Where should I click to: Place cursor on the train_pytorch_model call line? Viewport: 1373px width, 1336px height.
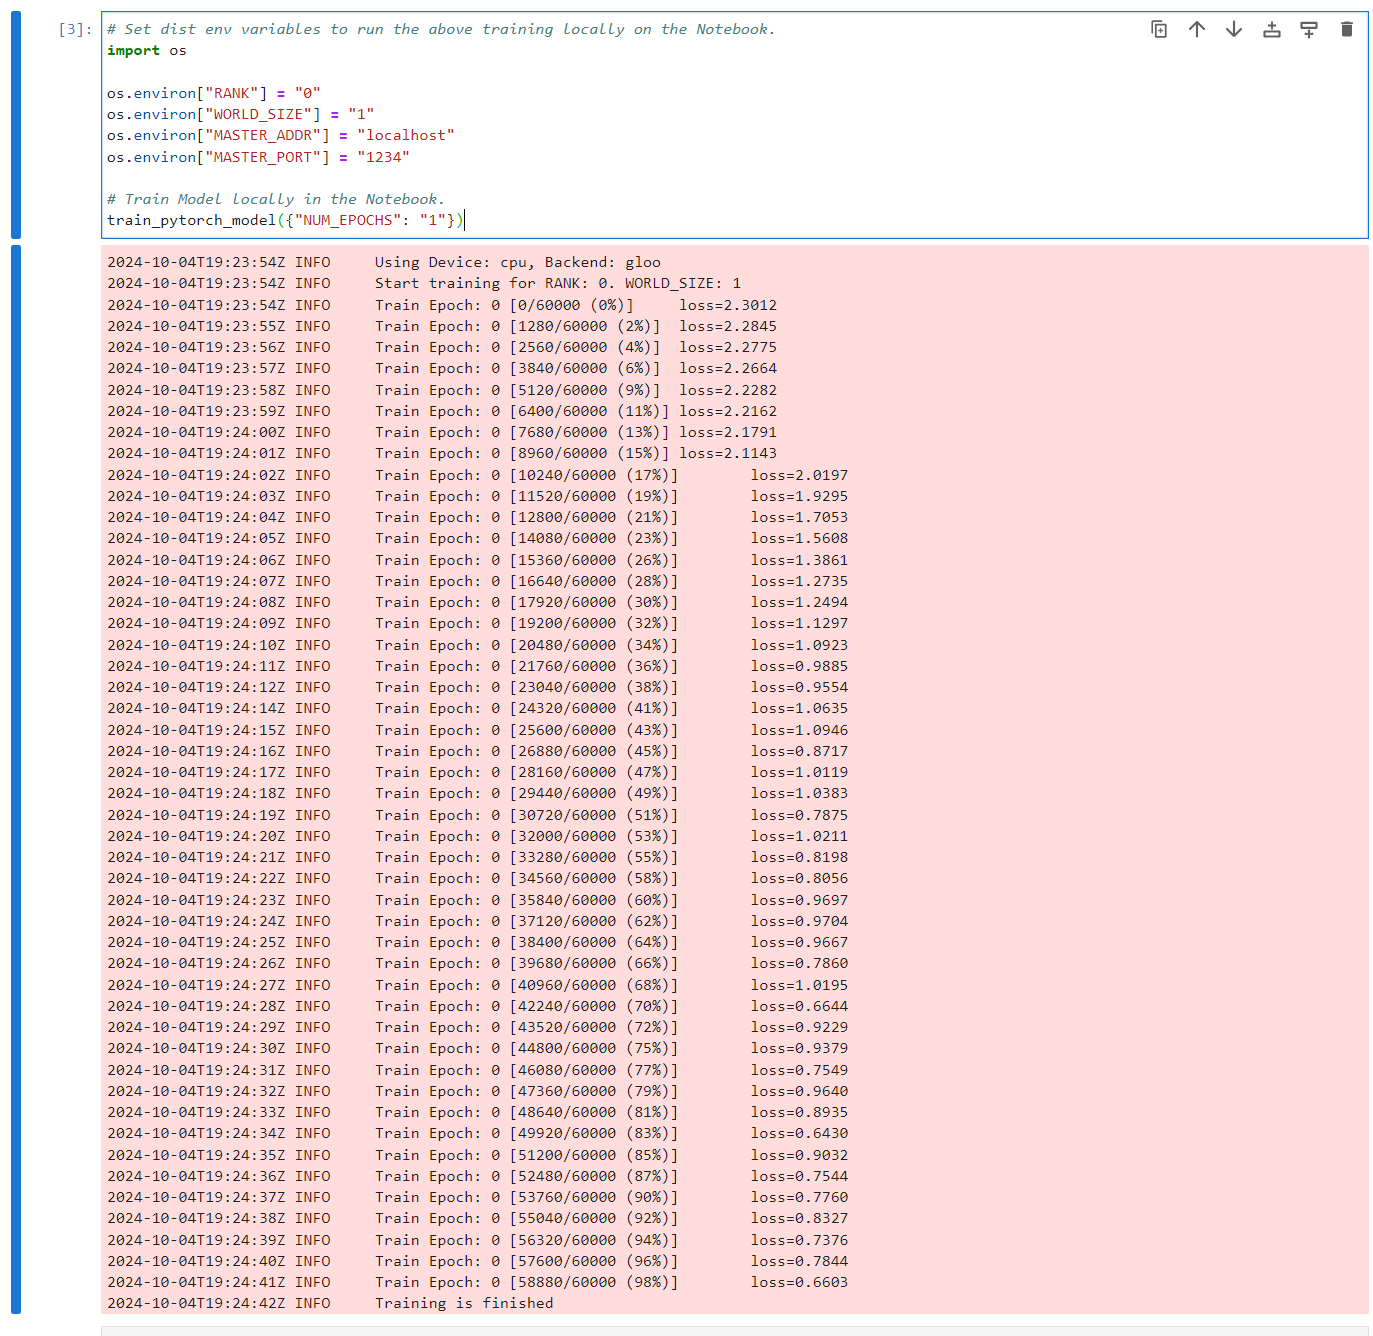point(286,220)
